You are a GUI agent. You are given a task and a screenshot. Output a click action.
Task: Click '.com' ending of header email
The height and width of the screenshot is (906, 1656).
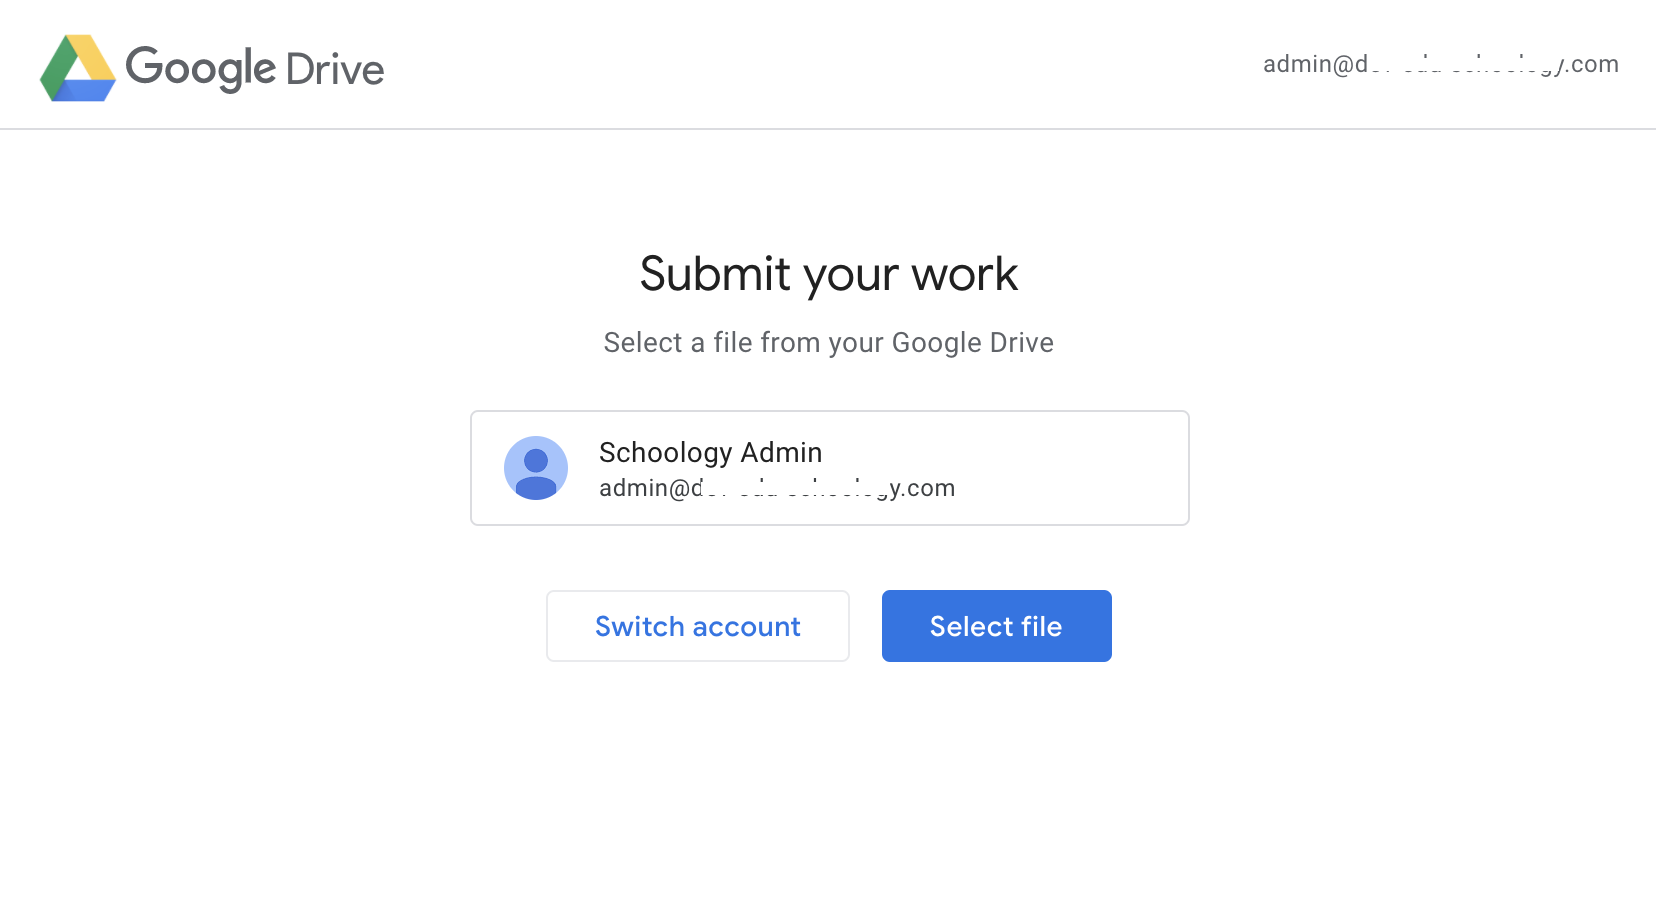[x=1593, y=64]
